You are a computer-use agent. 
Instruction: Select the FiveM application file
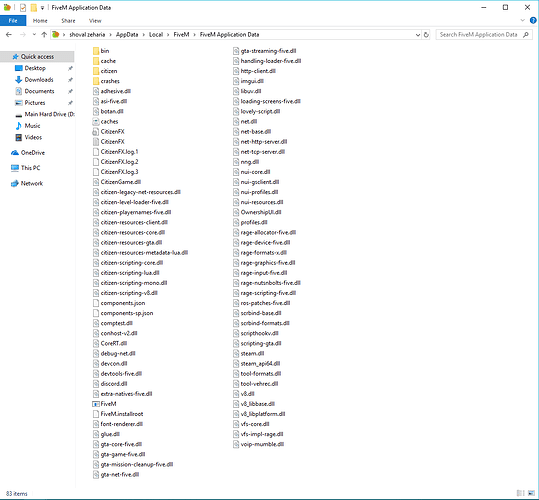pos(104,404)
